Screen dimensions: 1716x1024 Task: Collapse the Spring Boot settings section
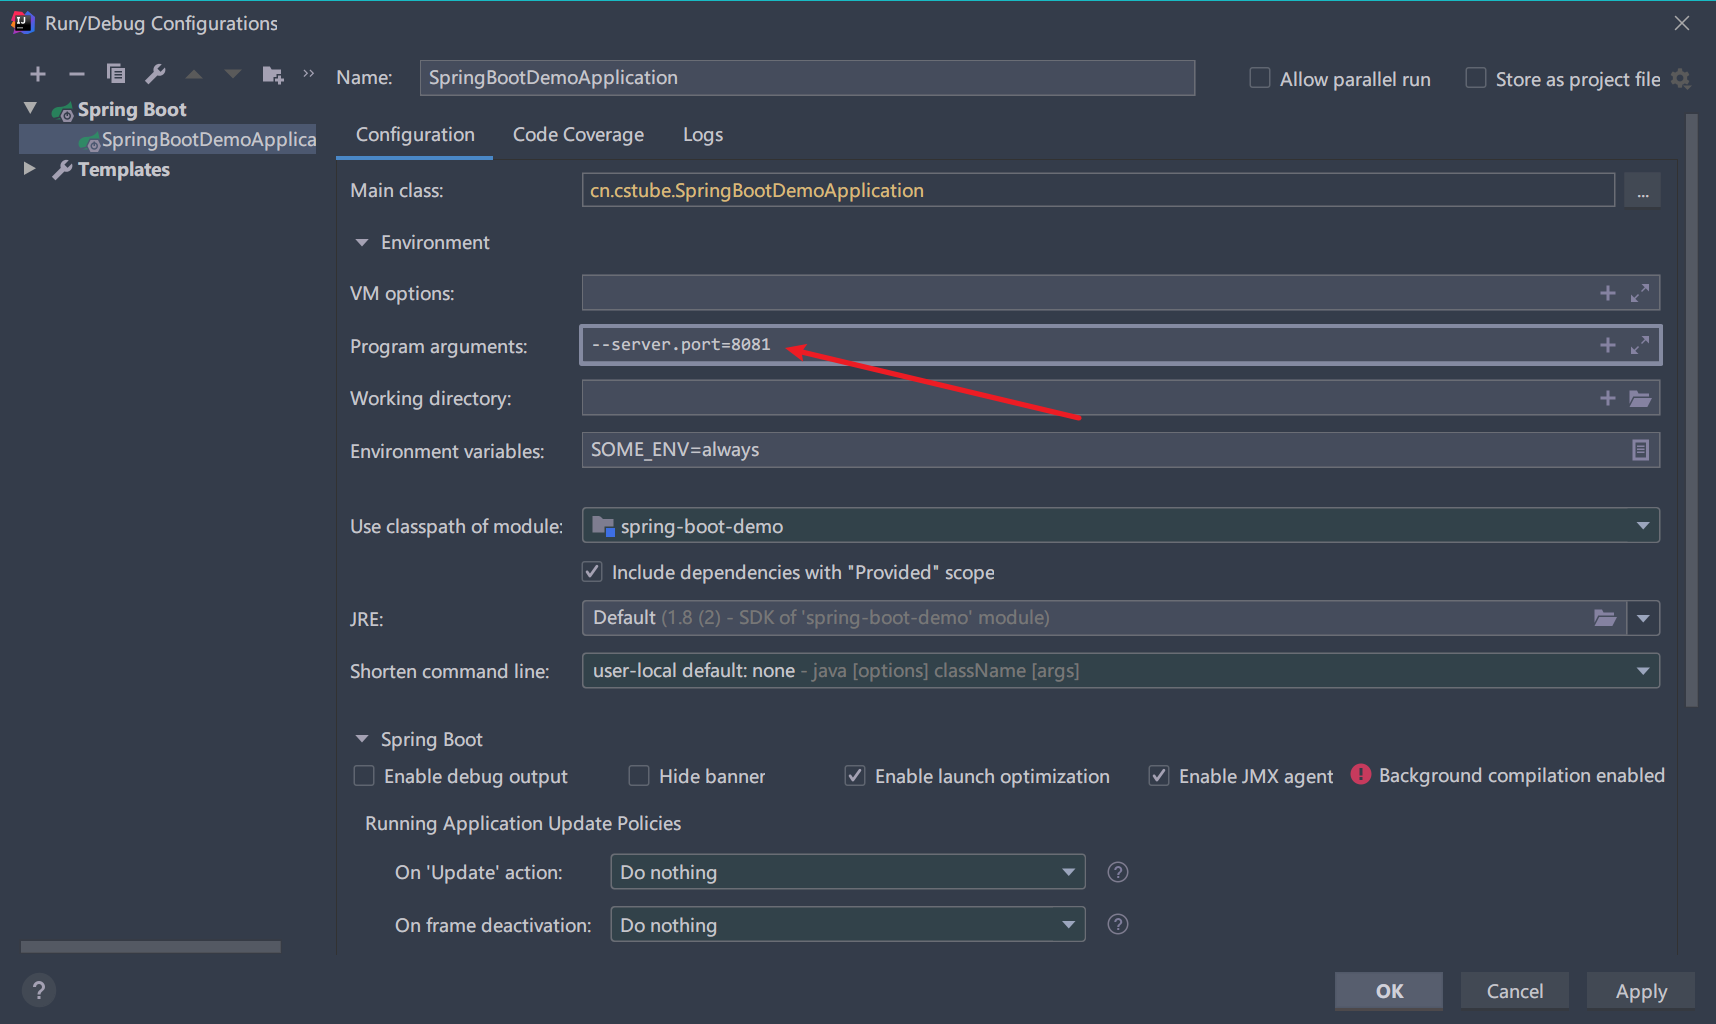[x=362, y=739]
